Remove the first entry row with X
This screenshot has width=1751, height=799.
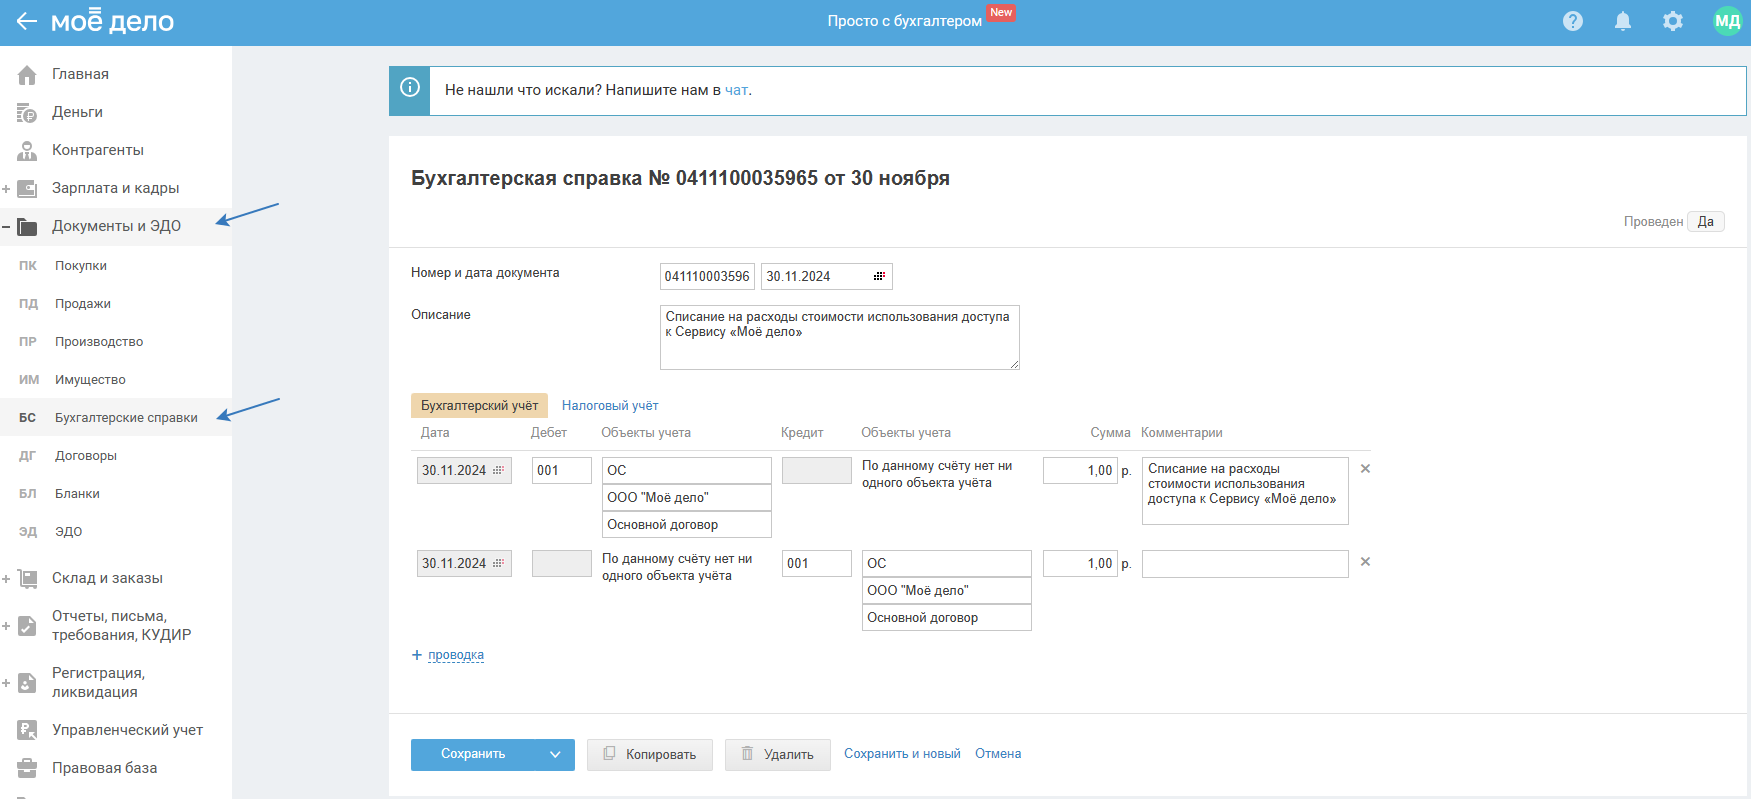(x=1365, y=469)
